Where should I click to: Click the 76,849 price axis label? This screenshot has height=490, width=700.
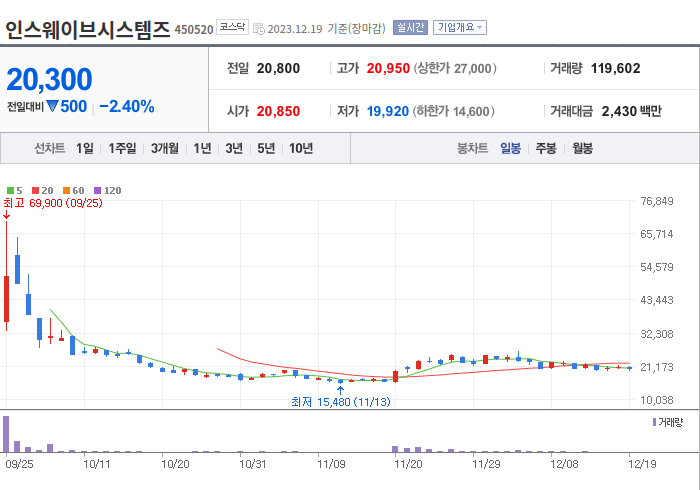click(x=657, y=201)
